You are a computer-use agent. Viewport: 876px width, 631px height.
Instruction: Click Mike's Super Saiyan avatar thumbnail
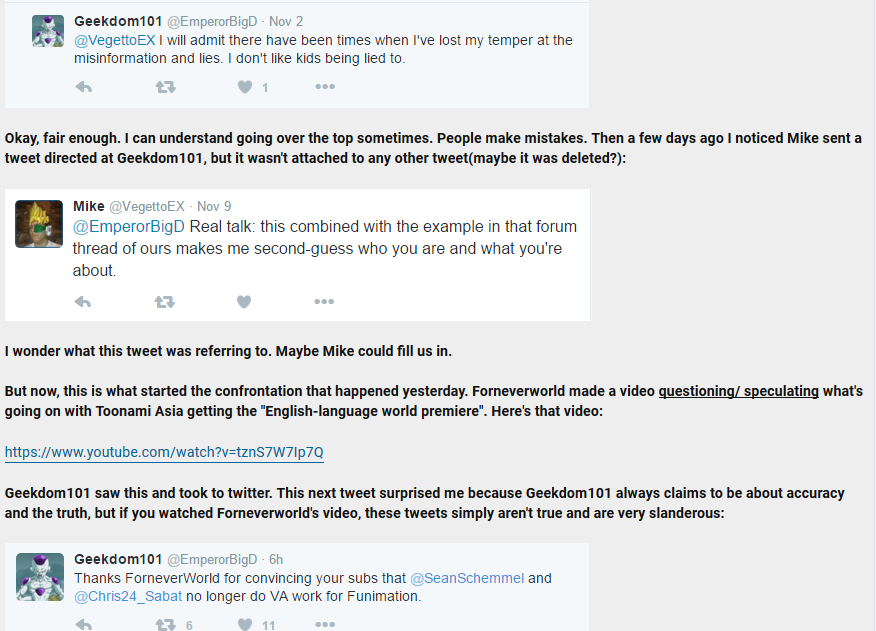coord(39,224)
